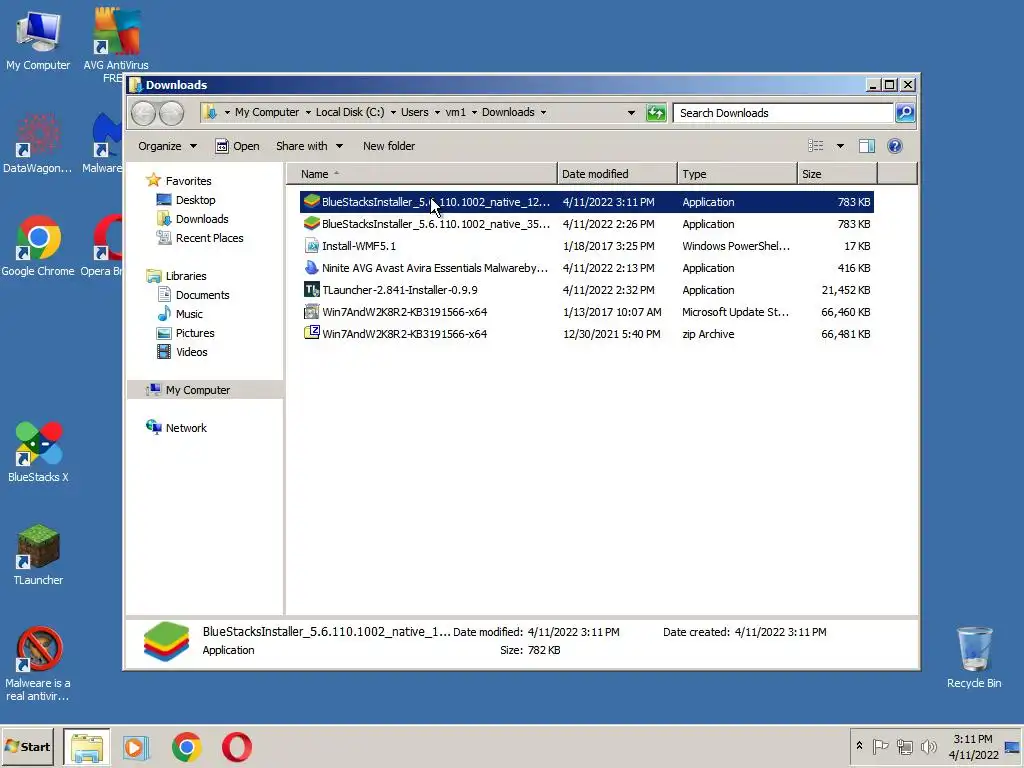Expand the Organize menu
This screenshot has width=1024, height=768.
coord(167,146)
